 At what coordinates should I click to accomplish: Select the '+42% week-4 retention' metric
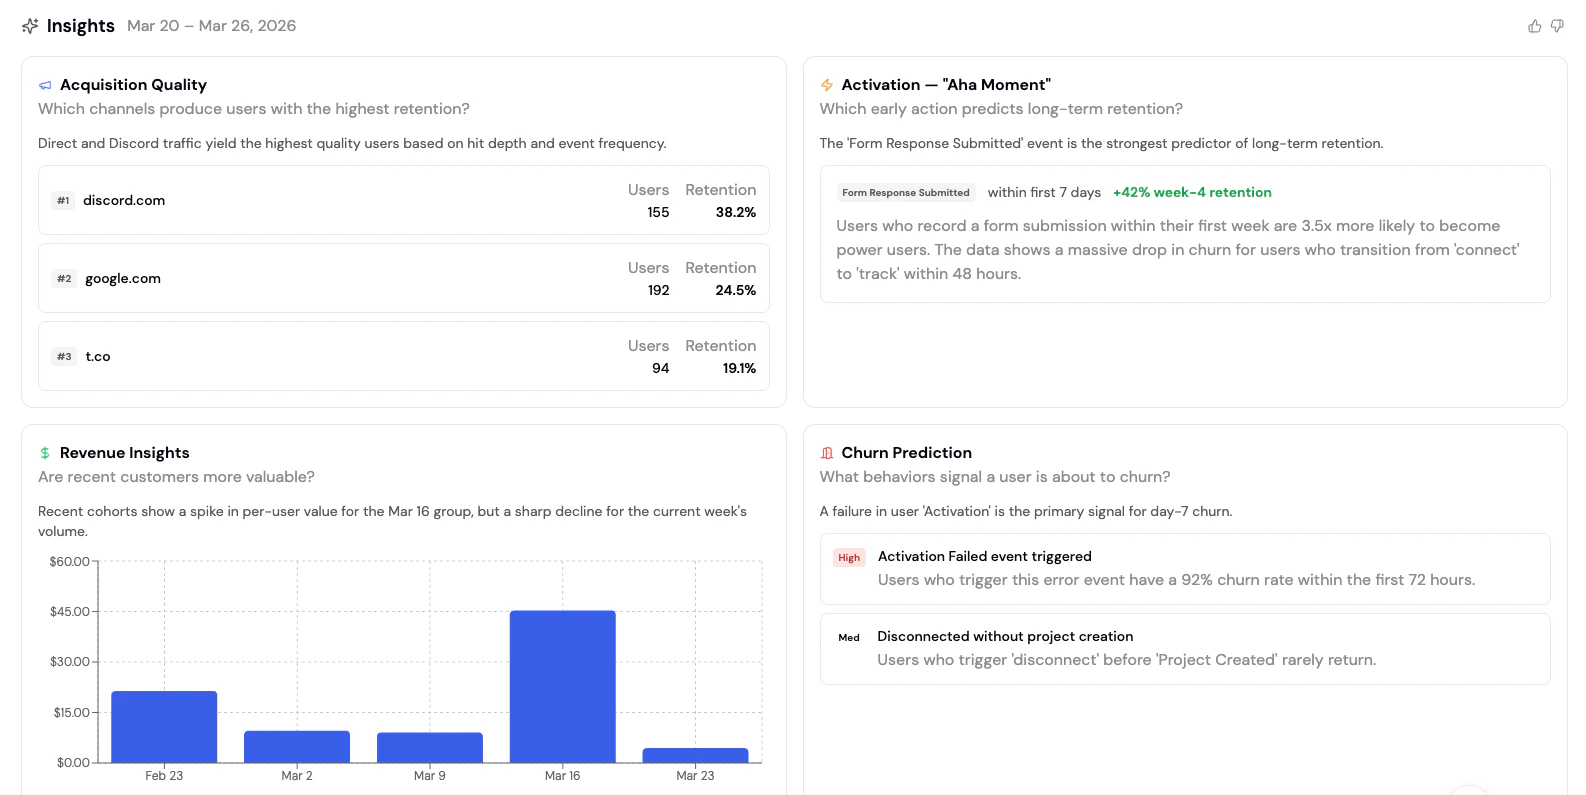click(x=1193, y=192)
